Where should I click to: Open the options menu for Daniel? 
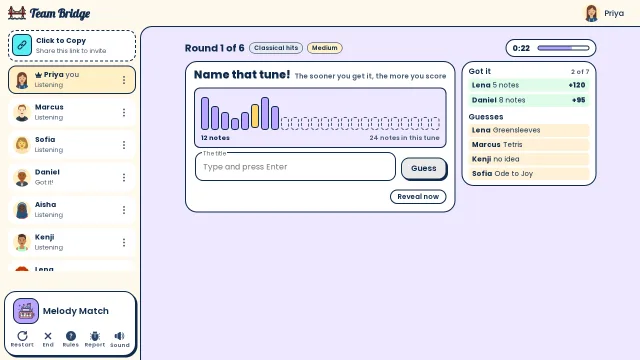pyautogui.click(x=124, y=178)
